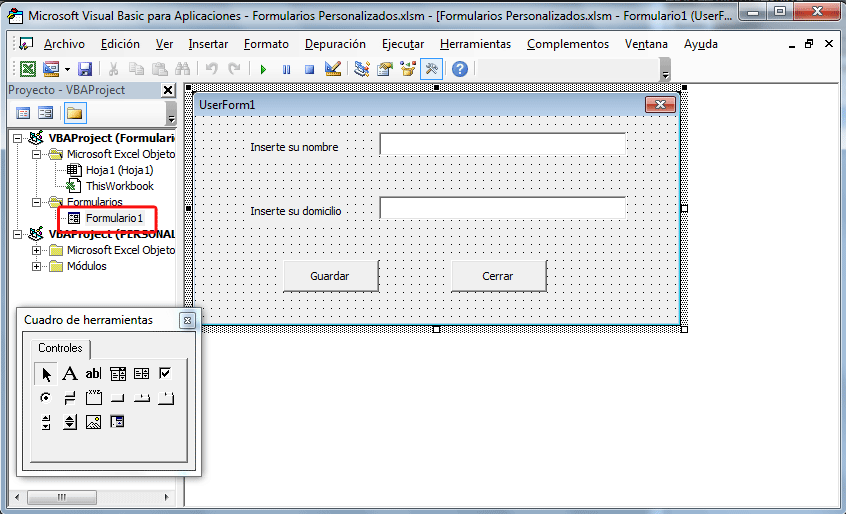Choose the ListBox control tool

tap(141, 374)
